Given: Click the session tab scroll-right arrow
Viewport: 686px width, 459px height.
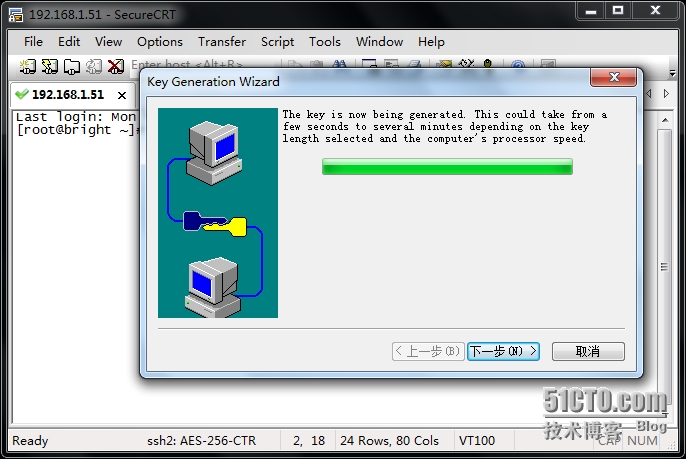Looking at the screenshot, I should pyautogui.click(x=666, y=93).
